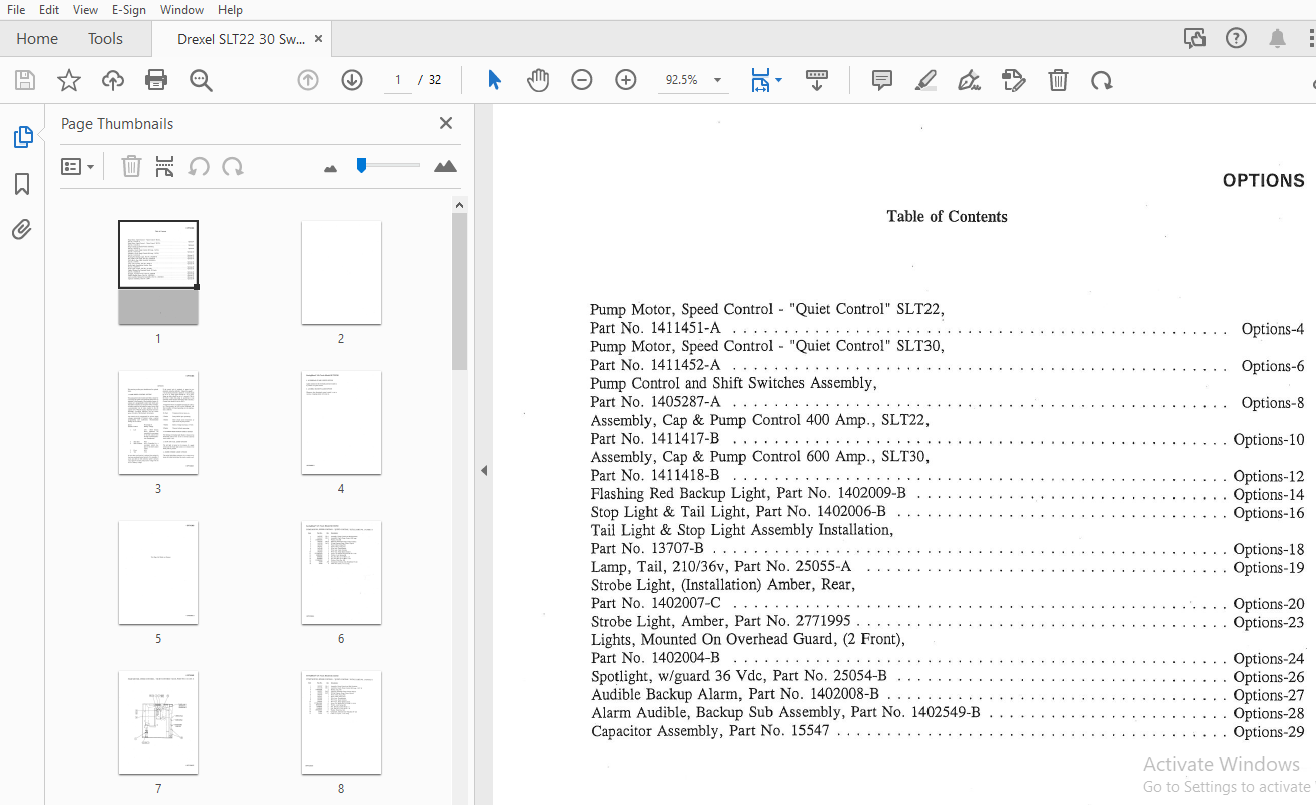Click the delete trash icon in toolbar
1316x805 pixels.
pos(1058,80)
